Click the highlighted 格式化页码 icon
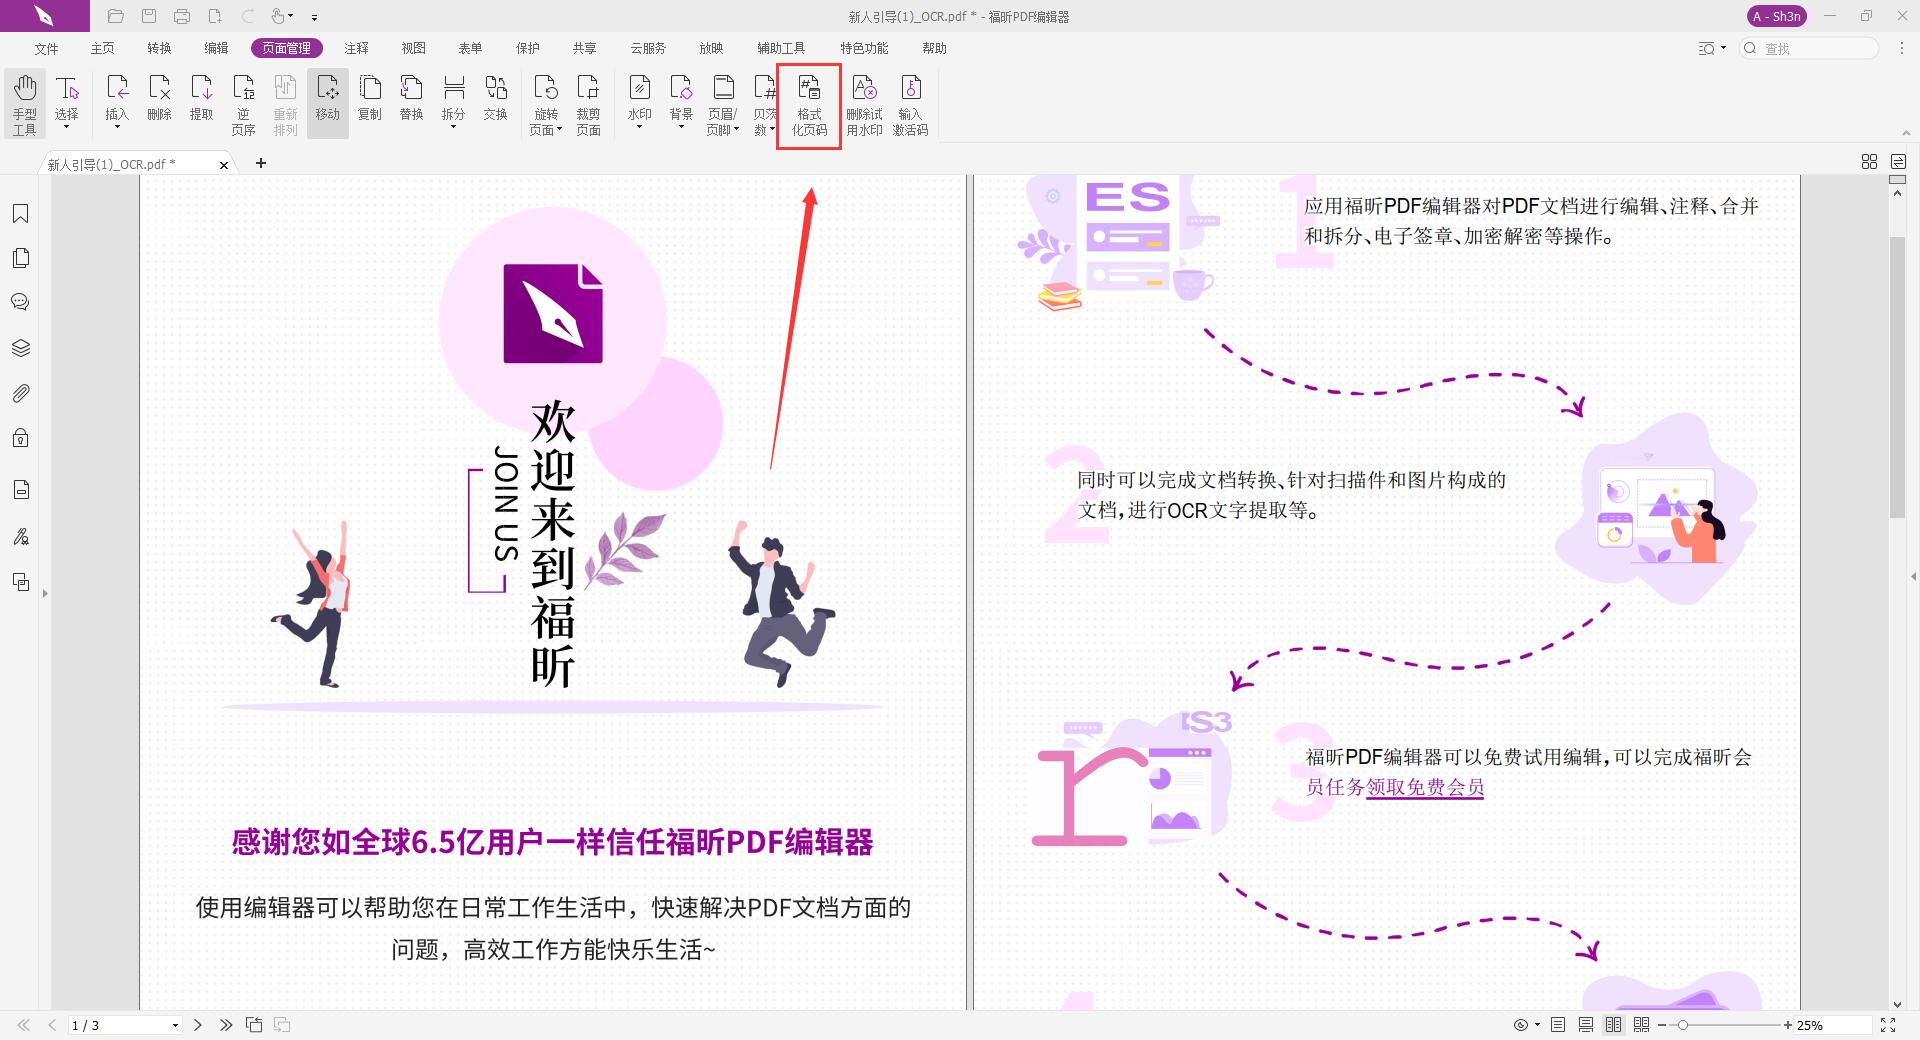 click(x=808, y=105)
